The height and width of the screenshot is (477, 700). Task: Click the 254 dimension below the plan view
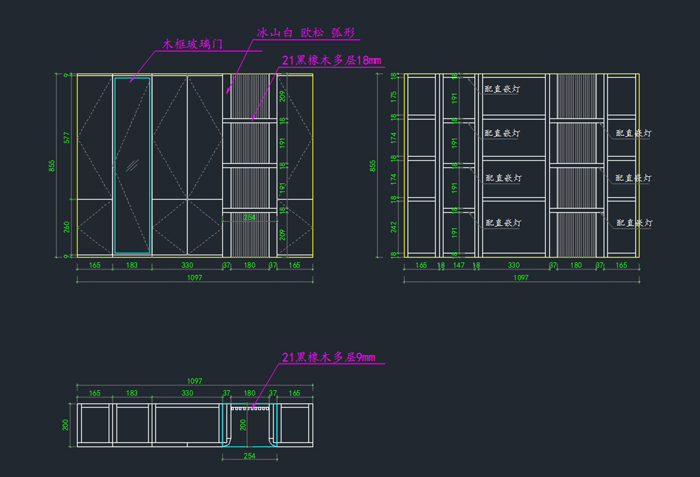click(250, 455)
